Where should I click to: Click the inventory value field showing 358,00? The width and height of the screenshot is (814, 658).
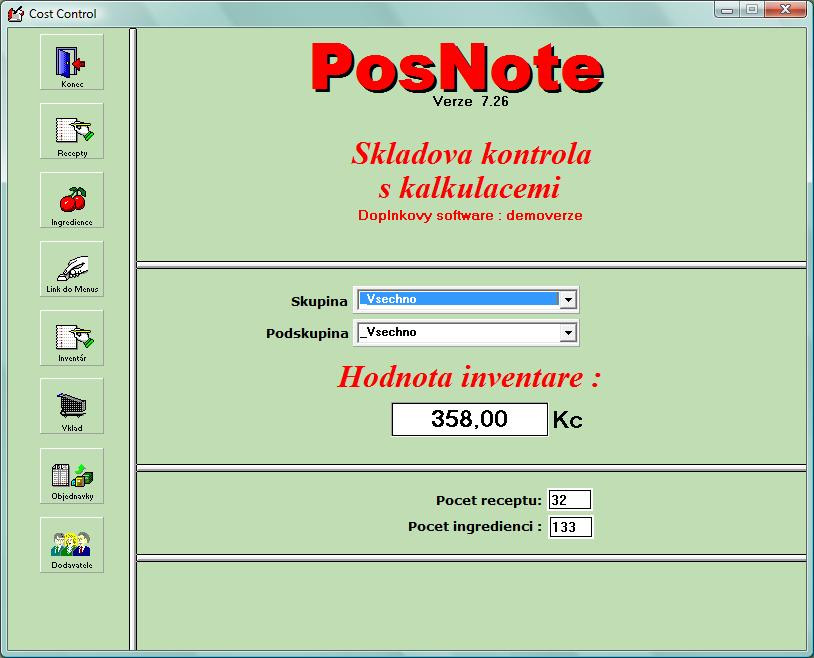pyautogui.click(x=469, y=419)
